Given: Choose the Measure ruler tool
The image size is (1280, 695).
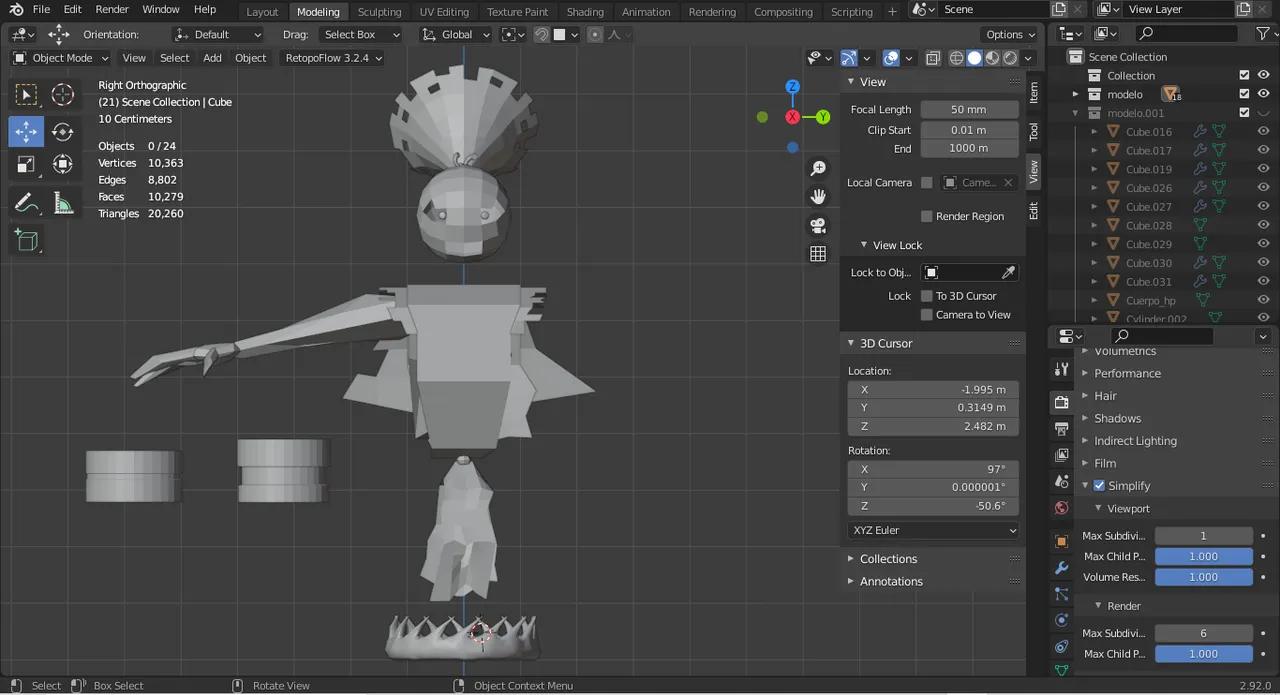Looking at the screenshot, I should 62,204.
